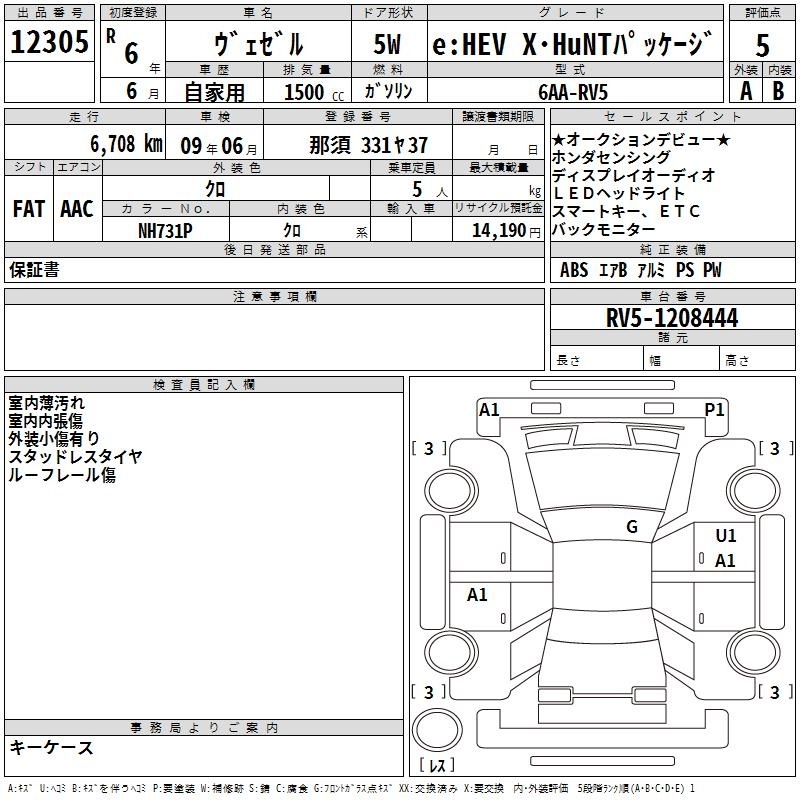The image size is (800, 800).
Task: Select 注意事項欄 header
Action: tap(274, 296)
